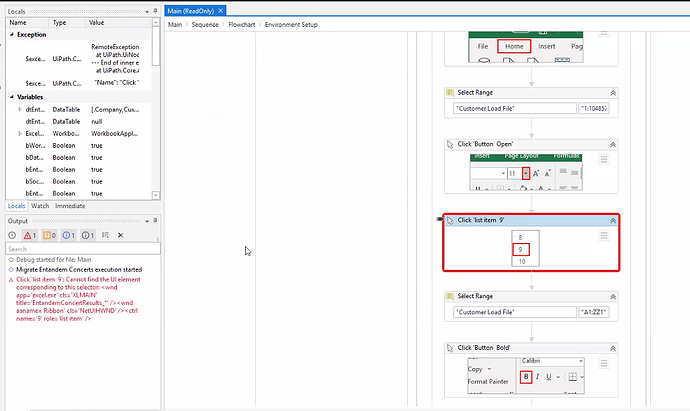Viewport: 690px width, 411px height.
Task: Go to Flowchart in the breadcrumb
Action: [242, 25]
